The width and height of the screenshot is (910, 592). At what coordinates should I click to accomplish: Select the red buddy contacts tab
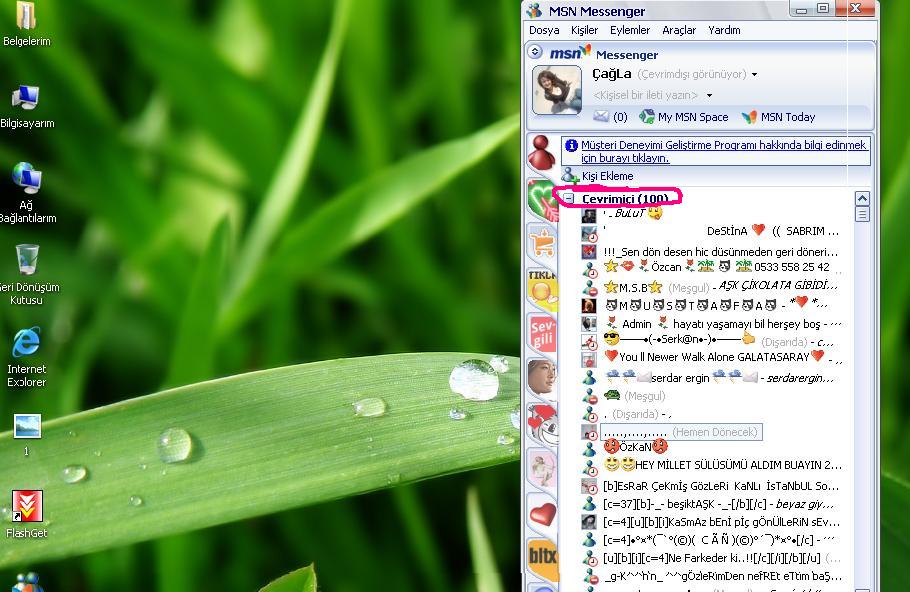(541, 153)
